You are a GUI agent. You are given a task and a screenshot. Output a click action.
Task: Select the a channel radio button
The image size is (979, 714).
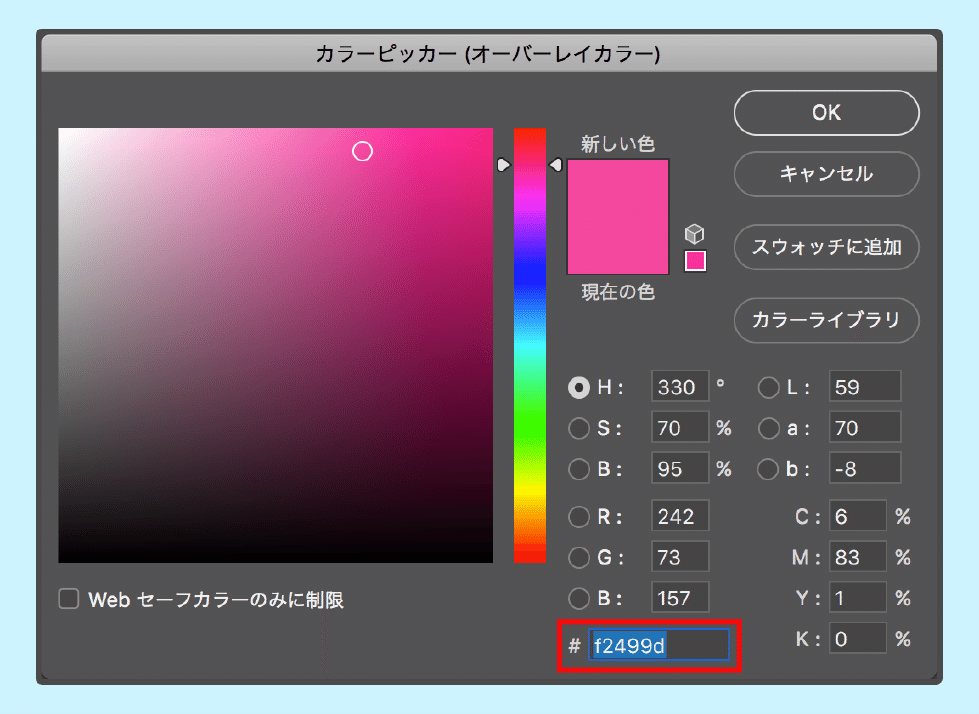768,428
